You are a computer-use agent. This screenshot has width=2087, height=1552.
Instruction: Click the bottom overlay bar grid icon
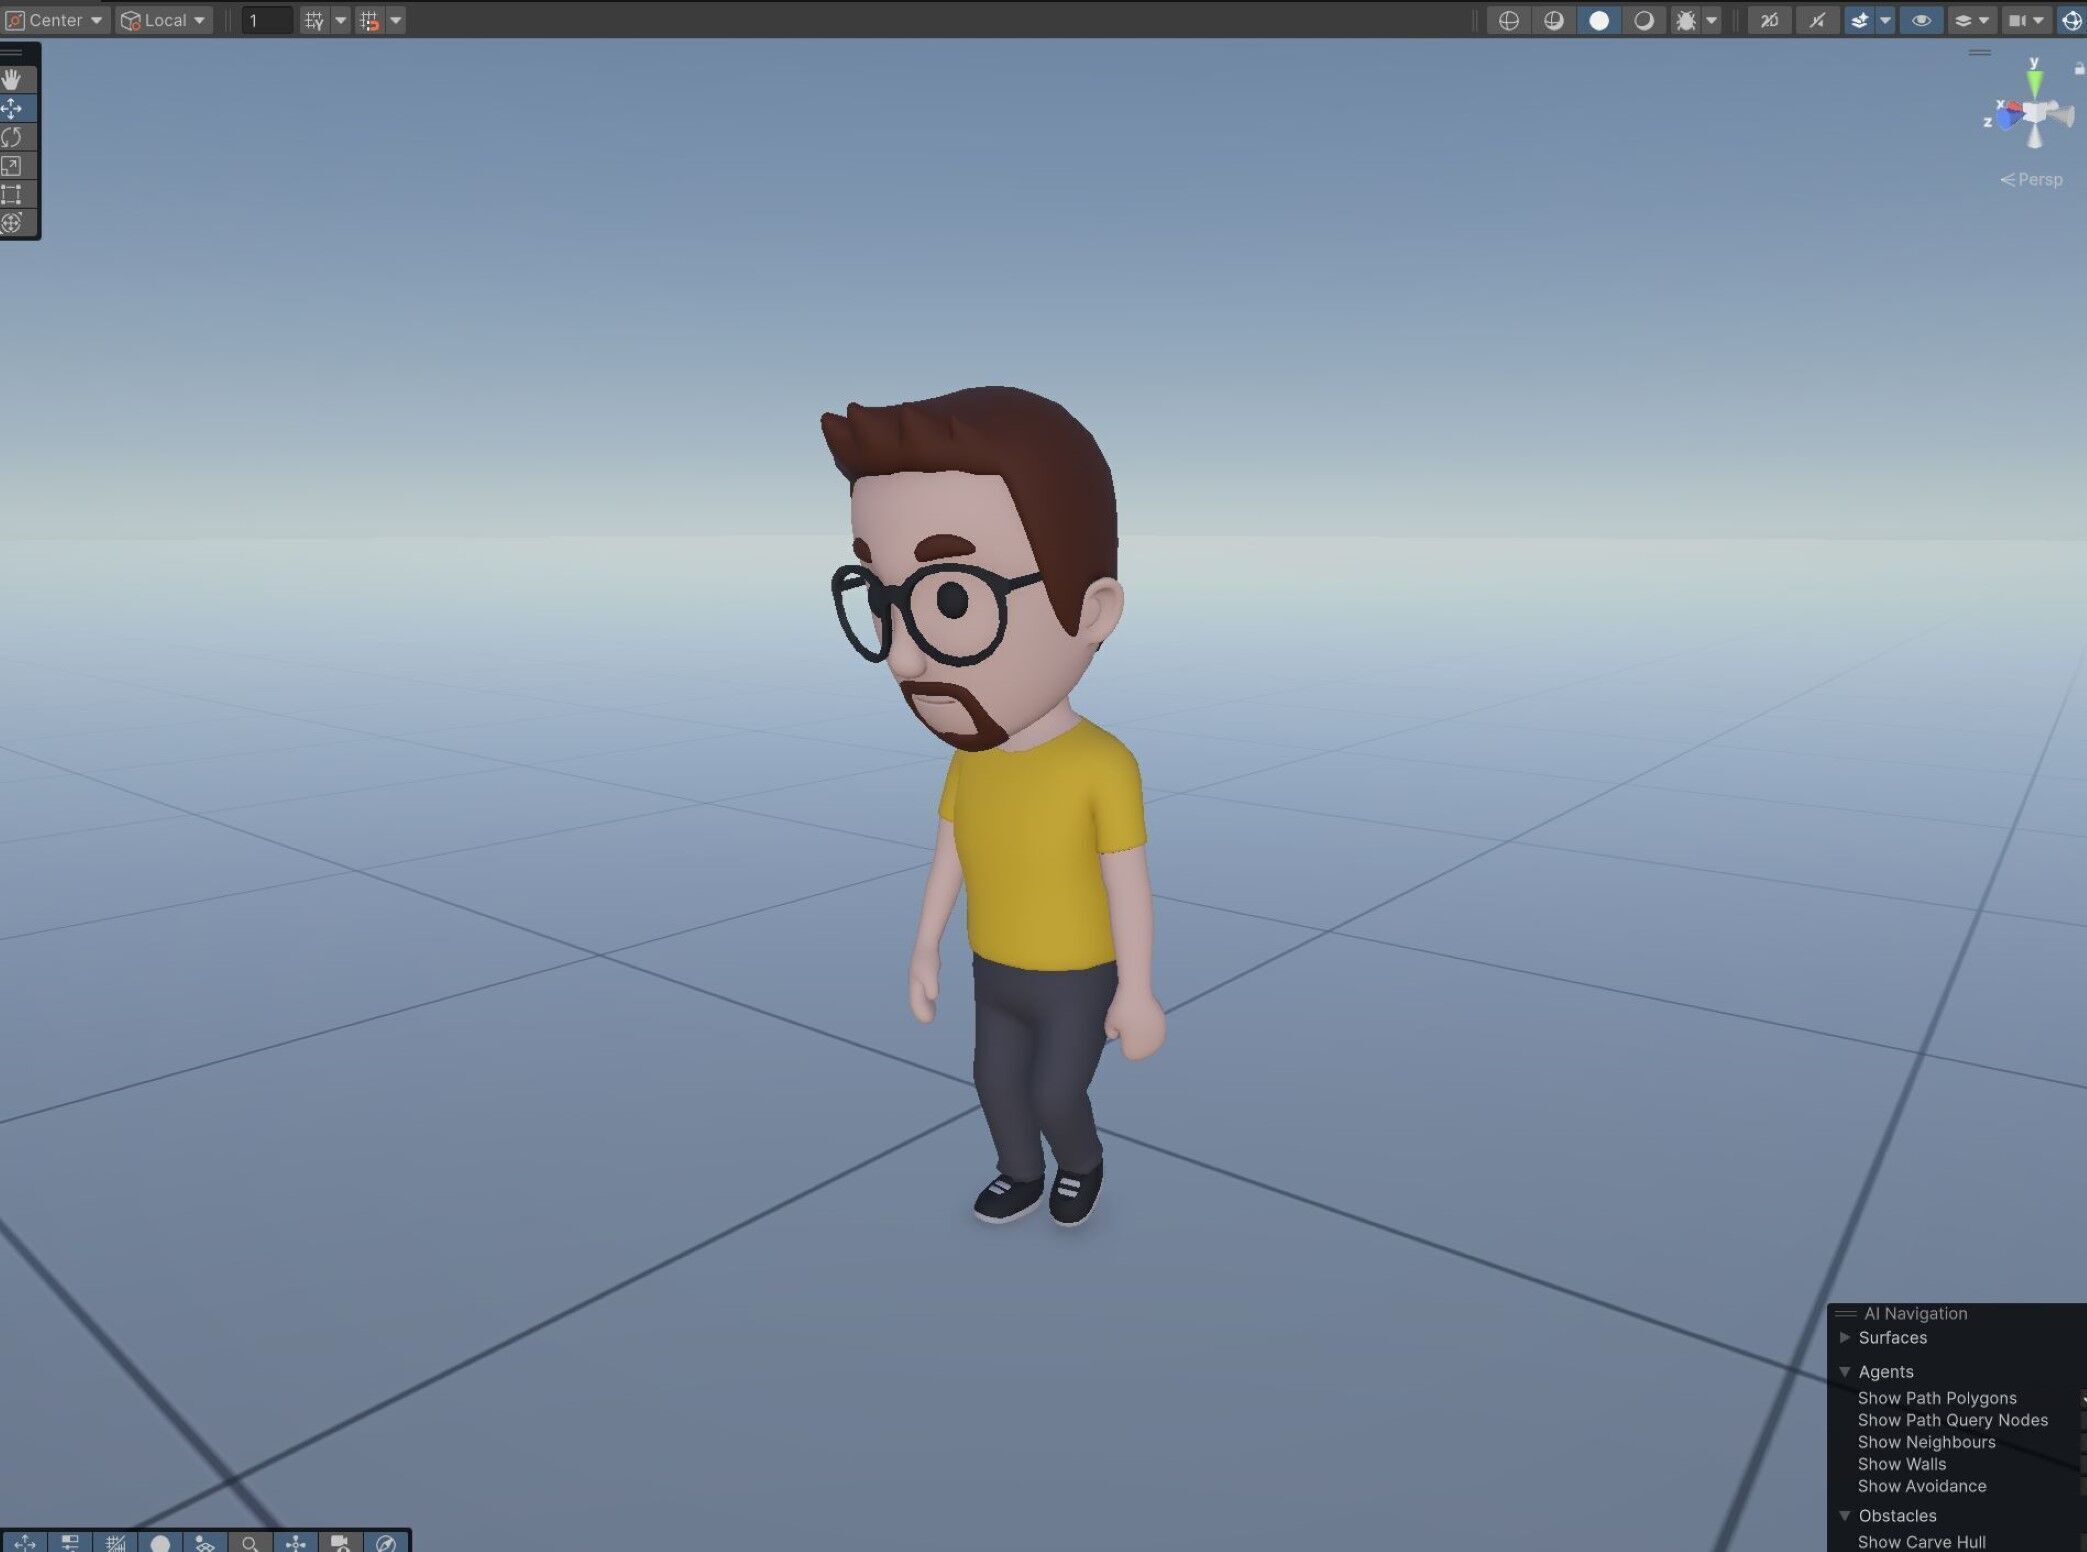[x=115, y=1543]
